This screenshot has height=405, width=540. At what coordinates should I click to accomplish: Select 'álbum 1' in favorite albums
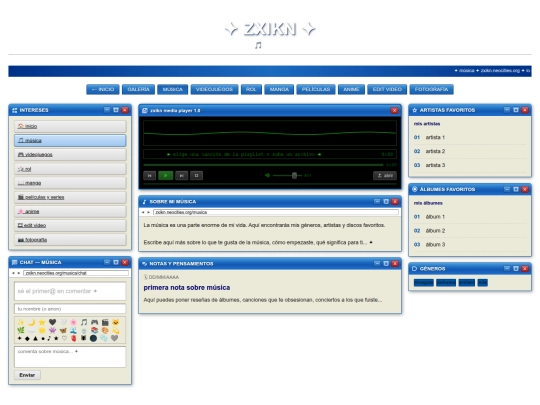pos(470,217)
